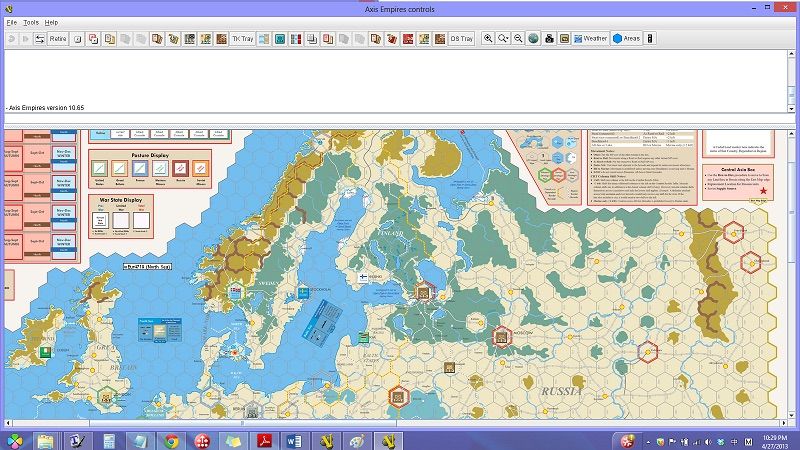Screen dimensions: 800x450
Task: Click the red and blue chart grid icon
Action: pos(296,39)
